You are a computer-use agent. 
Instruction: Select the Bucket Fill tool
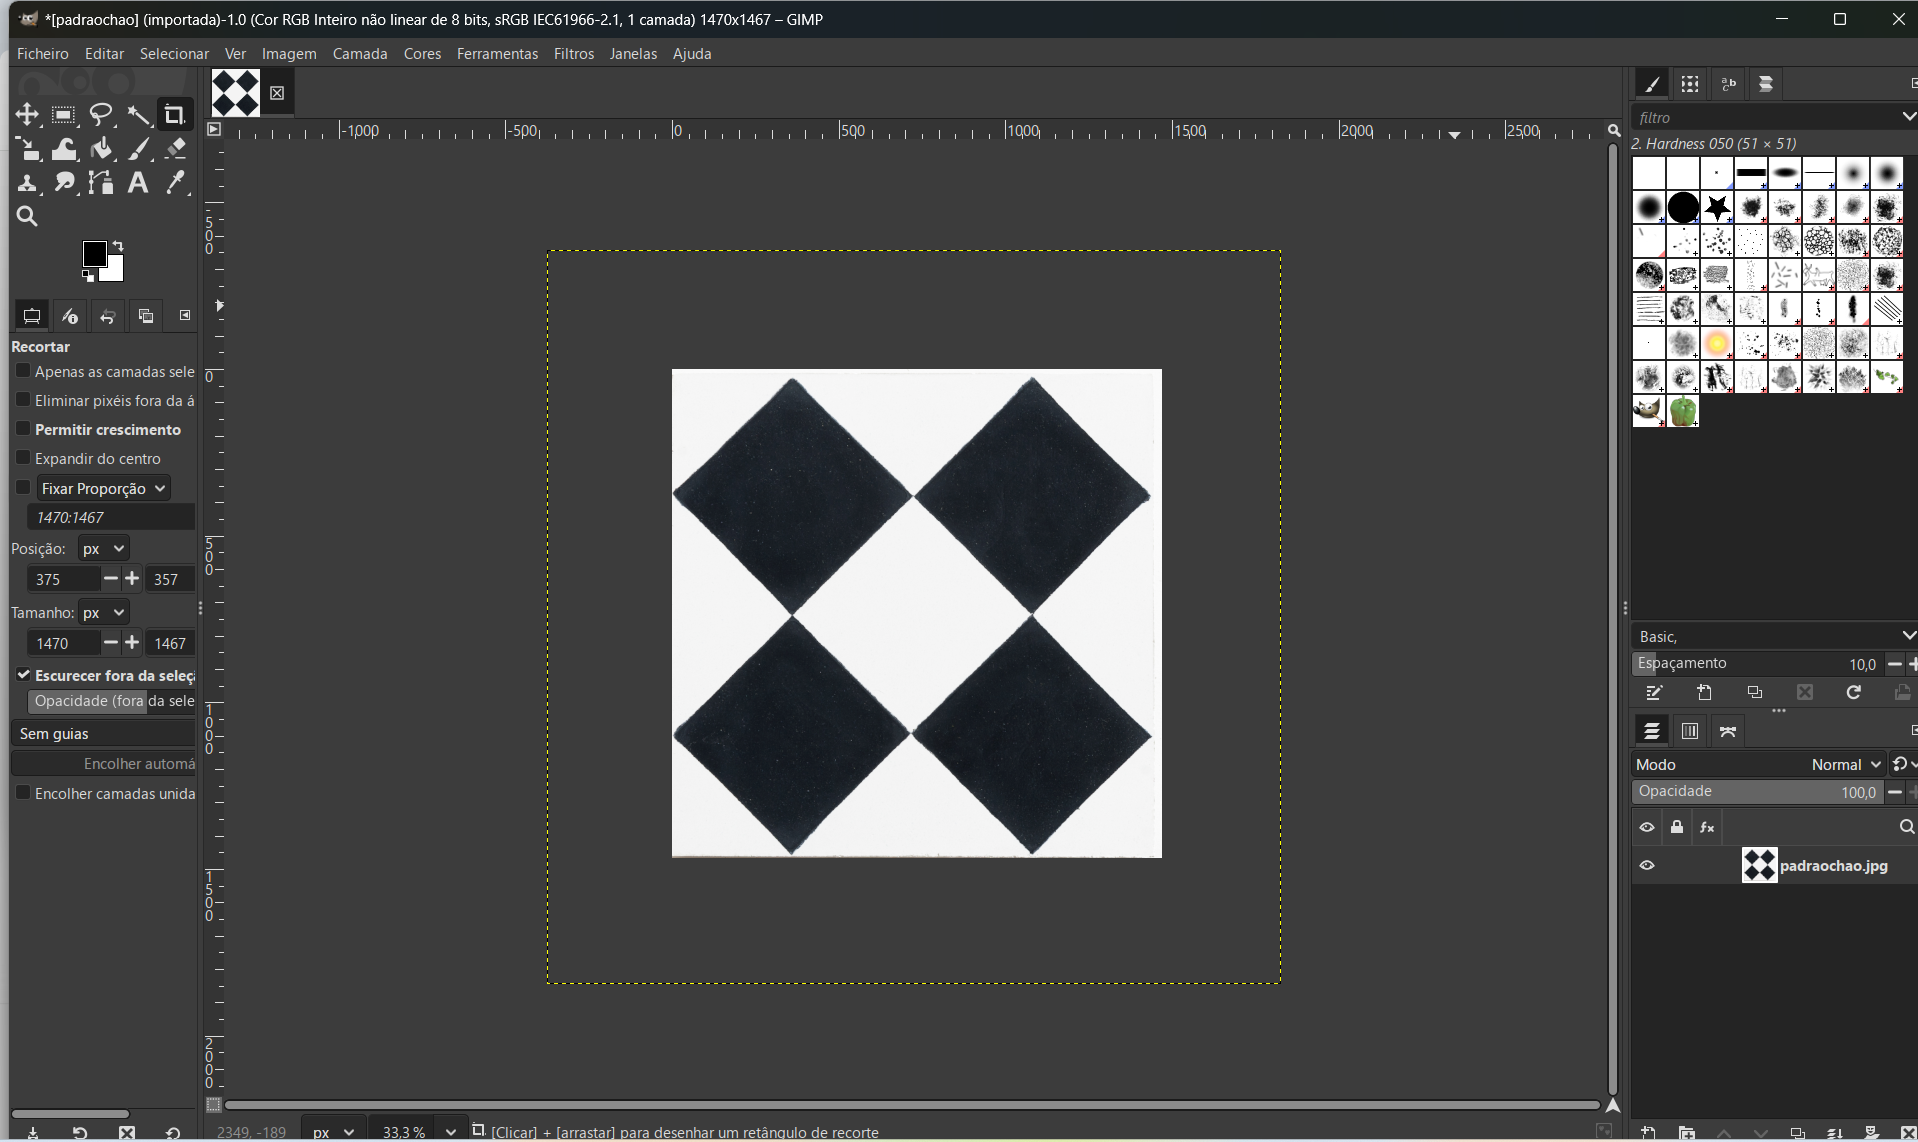click(x=101, y=150)
